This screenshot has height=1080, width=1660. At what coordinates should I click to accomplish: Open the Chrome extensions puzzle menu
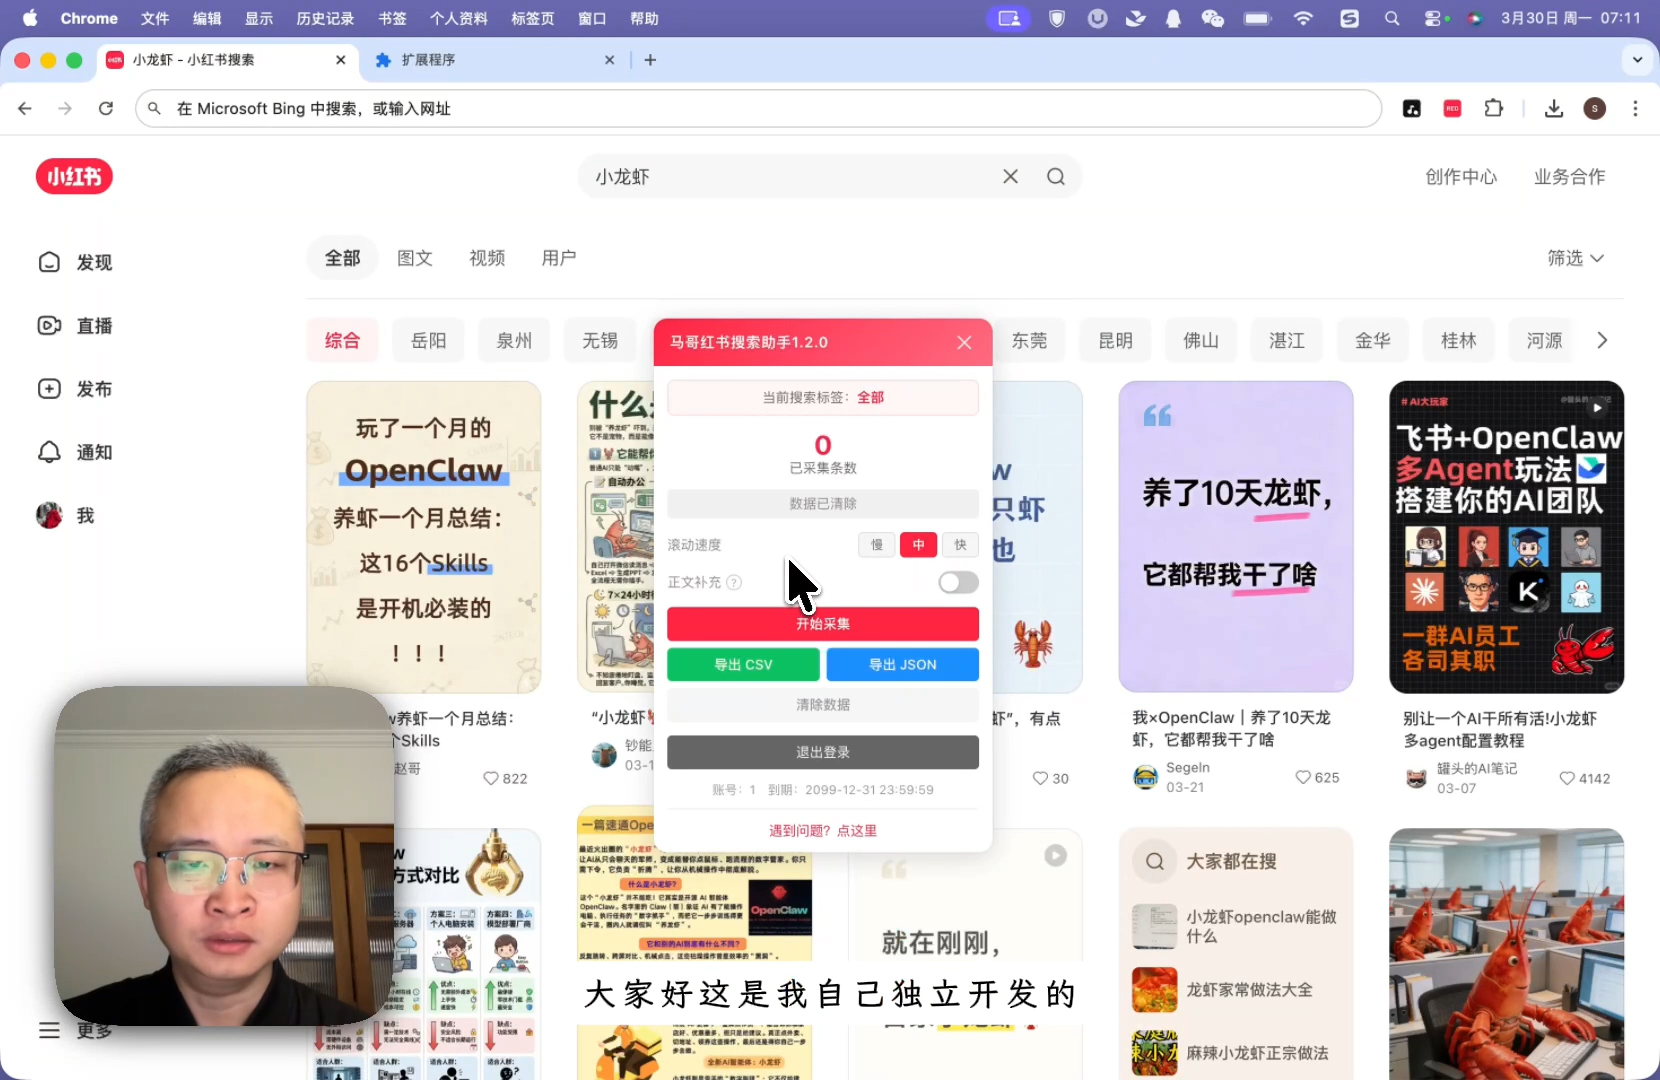(1494, 108)
